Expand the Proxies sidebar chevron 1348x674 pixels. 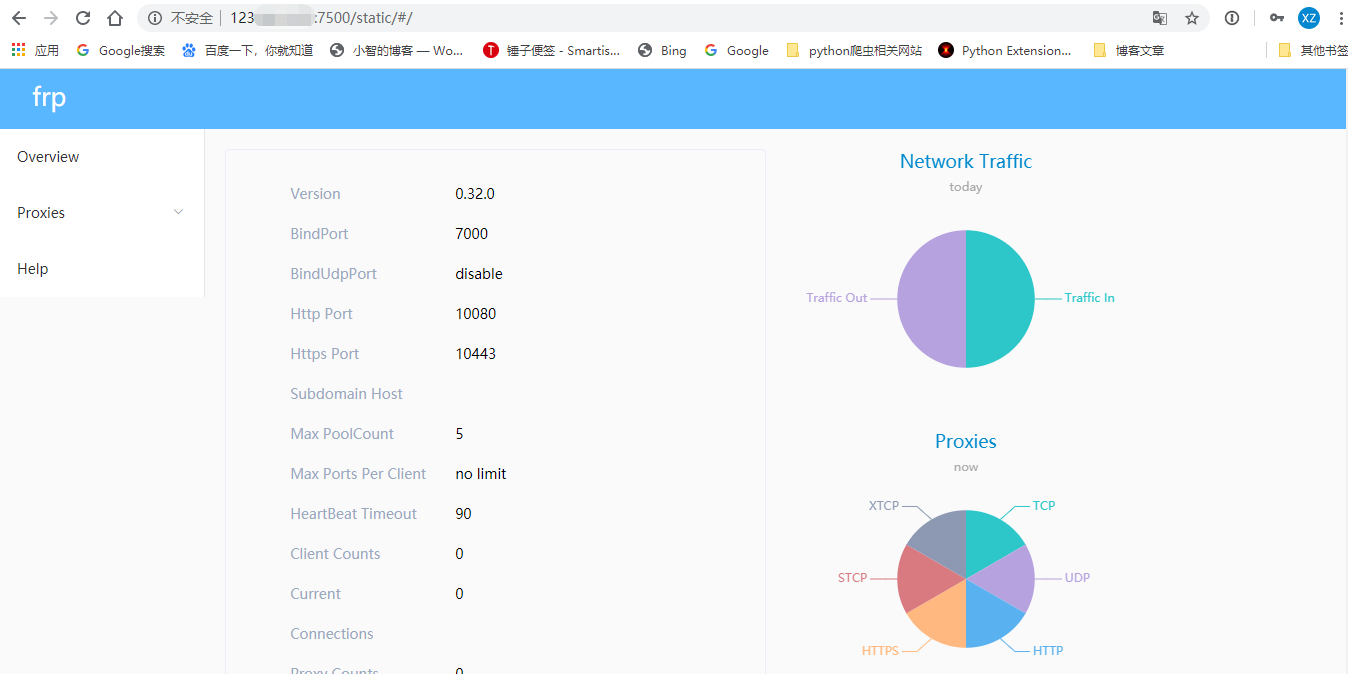[179, 212]
